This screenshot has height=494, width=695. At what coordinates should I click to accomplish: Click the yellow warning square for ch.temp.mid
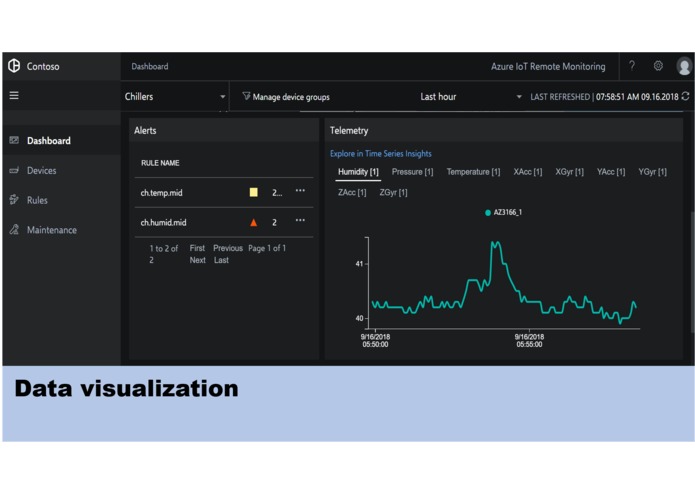[x=254, y=192]
